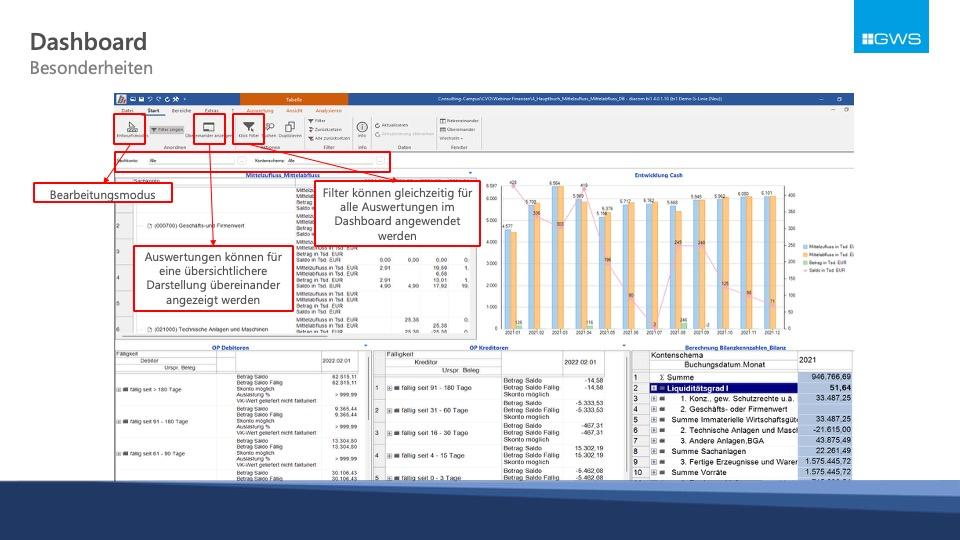The image size is (960, 540).
Task: Expand kreditor row fällig seit 4 - 15 Tage
Action: tap(389, 456)
